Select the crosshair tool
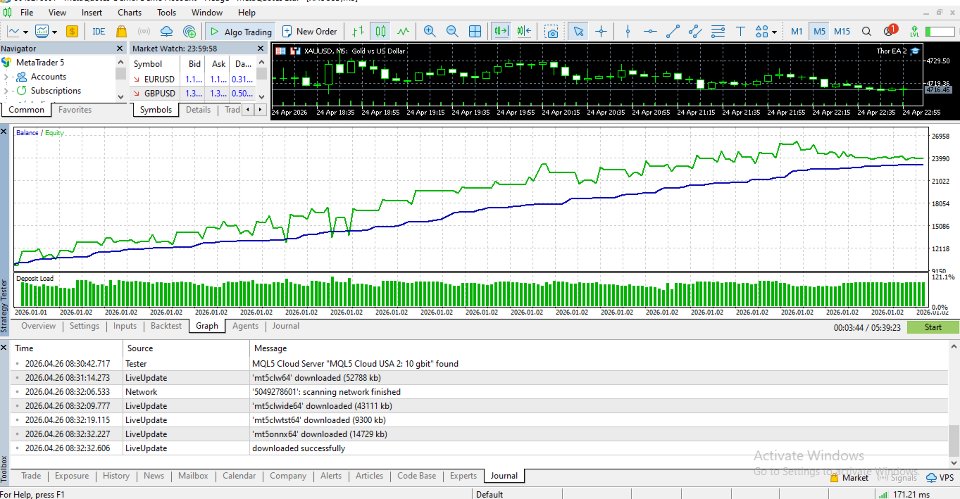The height and width of the screenshot is (499, 960). click(601, 31)
